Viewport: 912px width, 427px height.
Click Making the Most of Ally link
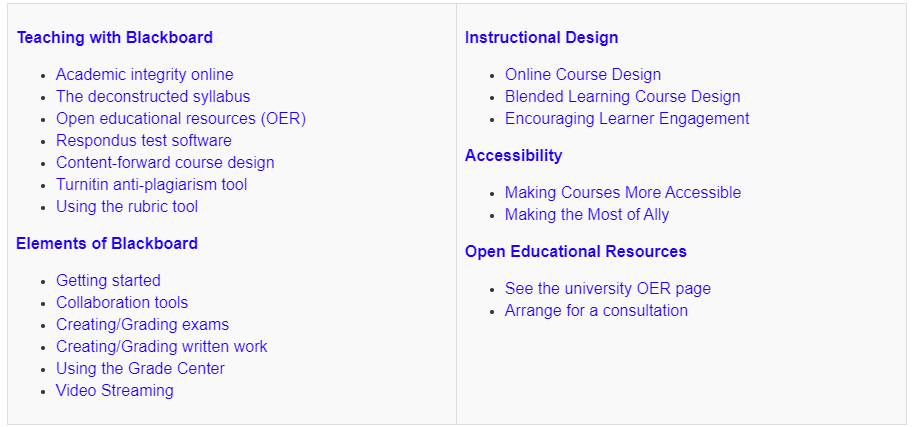pos(587,214)
